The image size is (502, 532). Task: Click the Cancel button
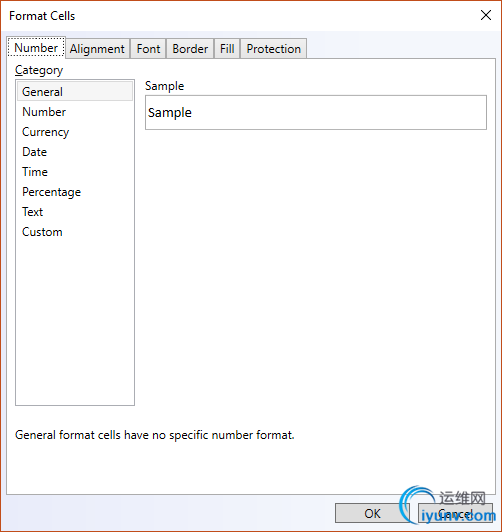tap(455, 513)
